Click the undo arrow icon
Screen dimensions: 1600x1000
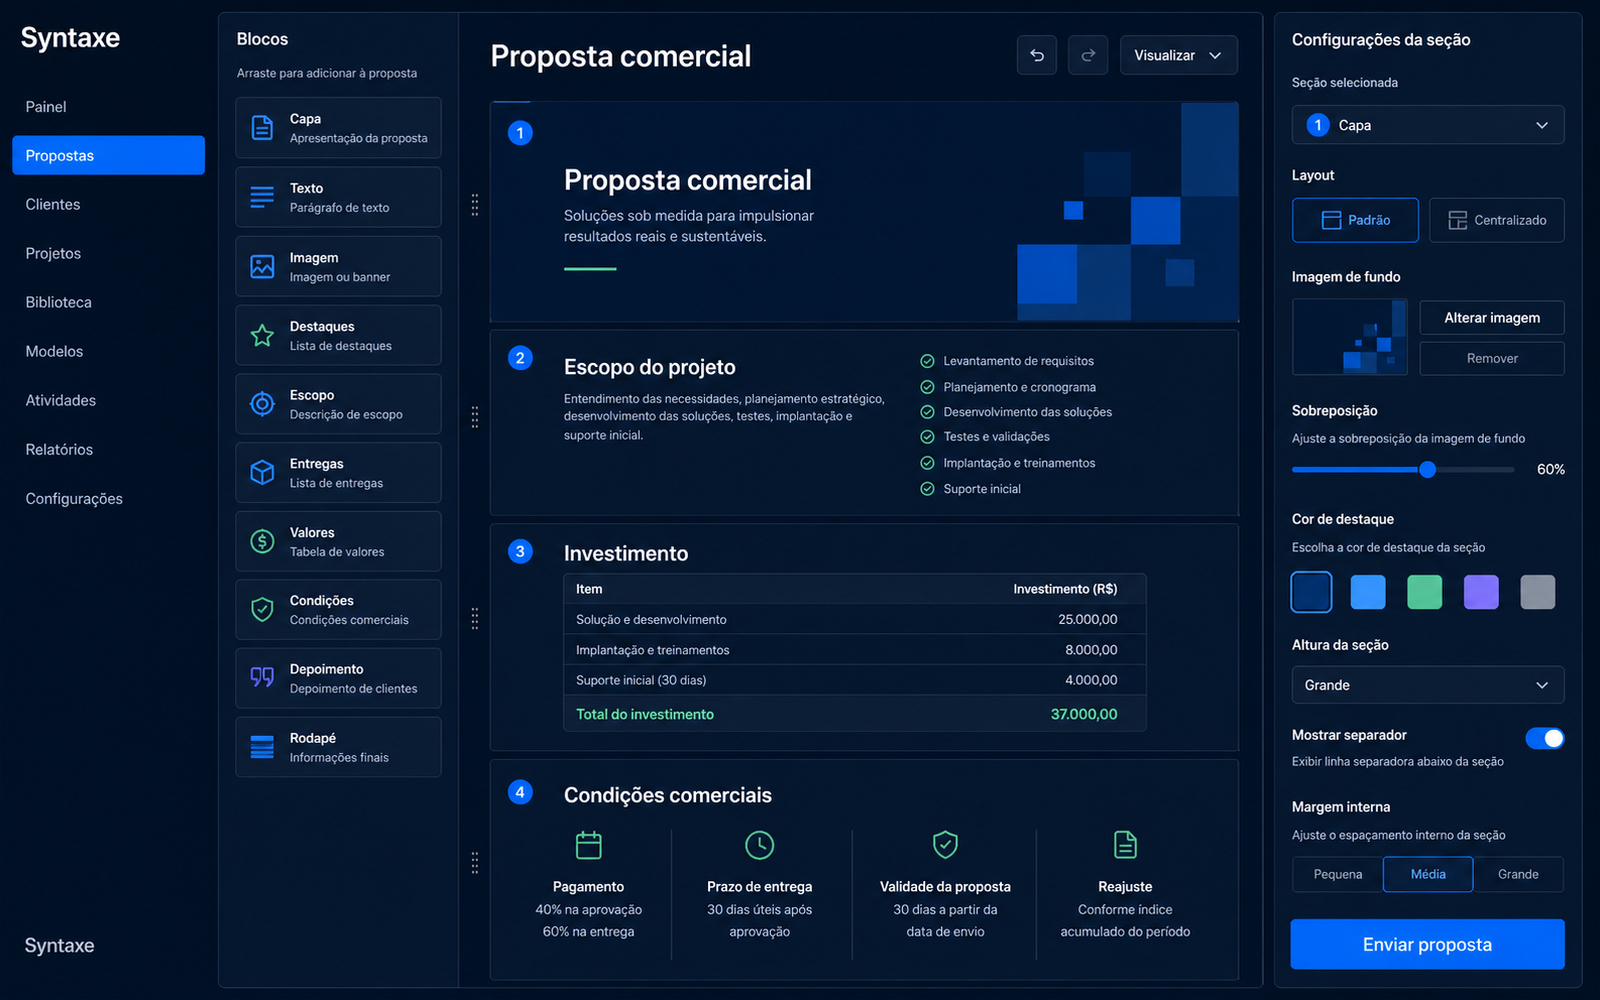point(1037,55)
